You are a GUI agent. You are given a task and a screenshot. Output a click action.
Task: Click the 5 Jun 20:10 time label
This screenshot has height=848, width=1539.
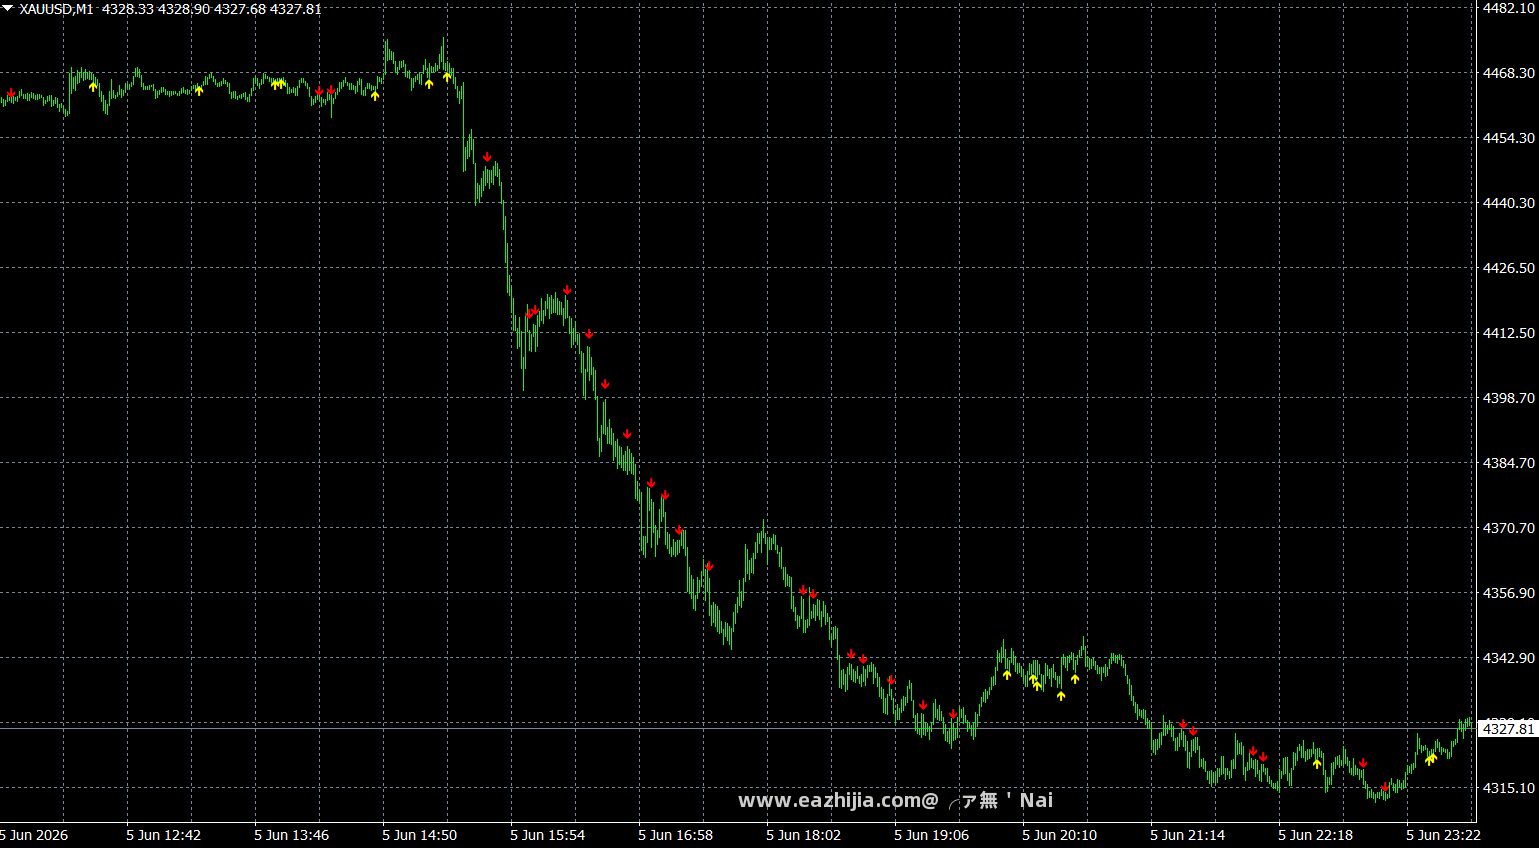(1059, 835)
